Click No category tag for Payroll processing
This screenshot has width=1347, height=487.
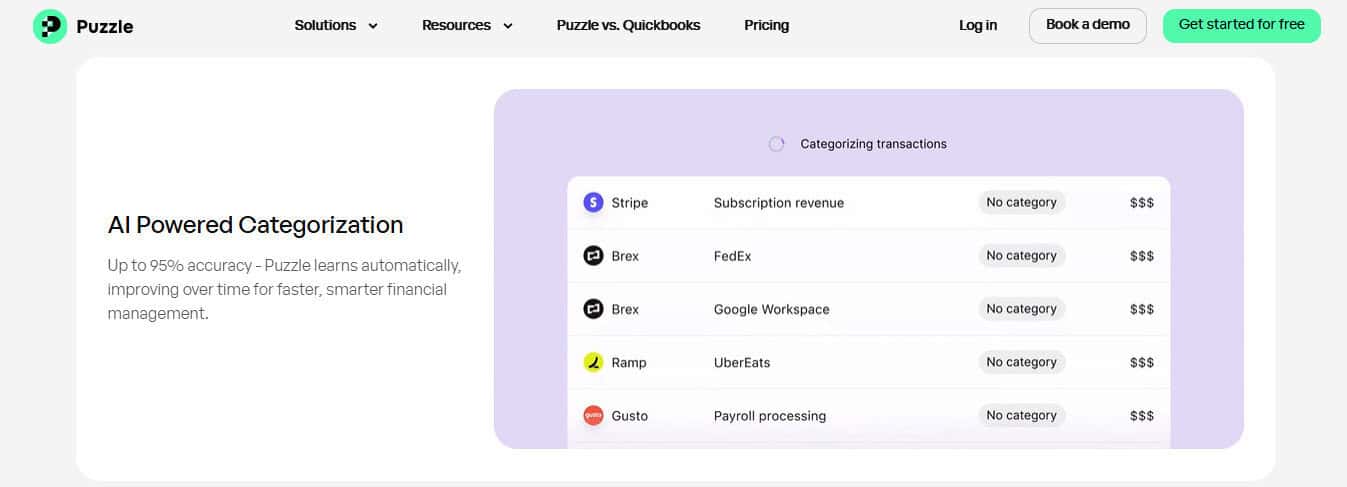coord(1021,415)
